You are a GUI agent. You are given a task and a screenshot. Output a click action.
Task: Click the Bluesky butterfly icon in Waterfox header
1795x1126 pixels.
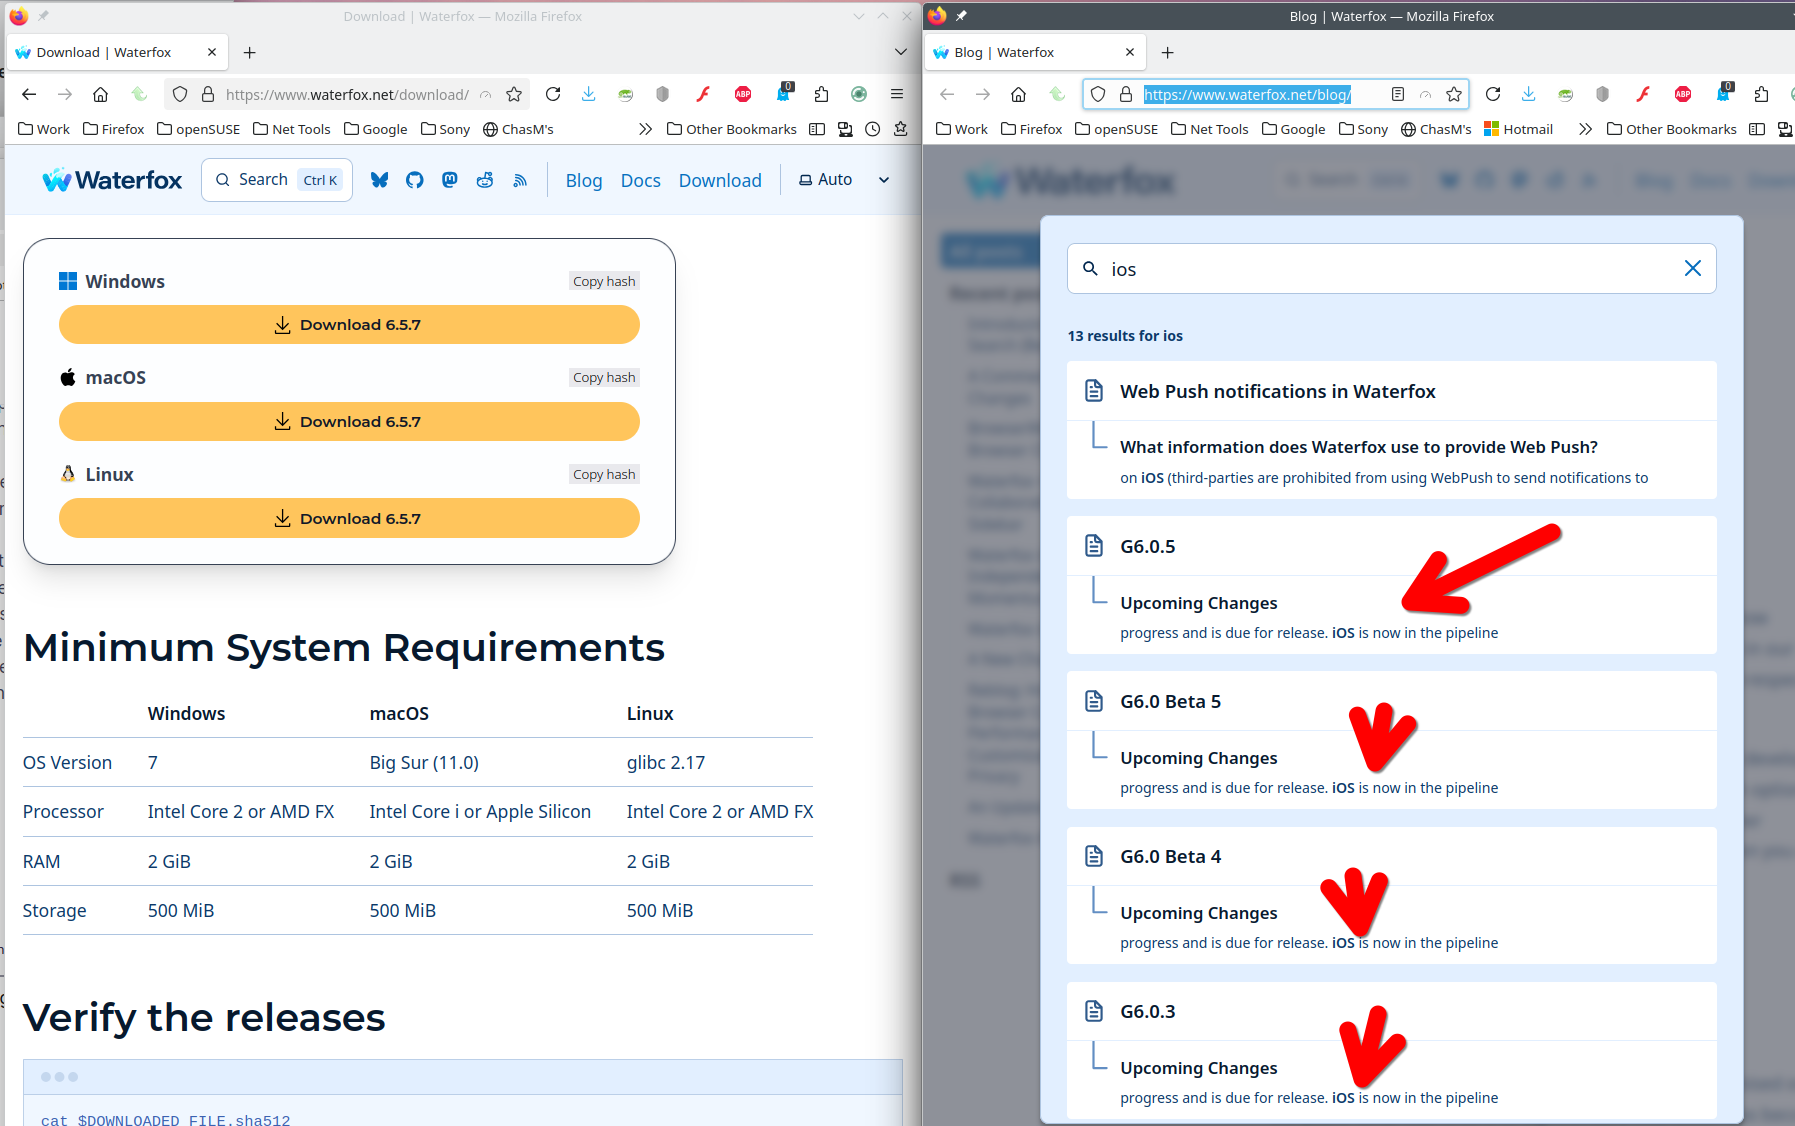379,180
